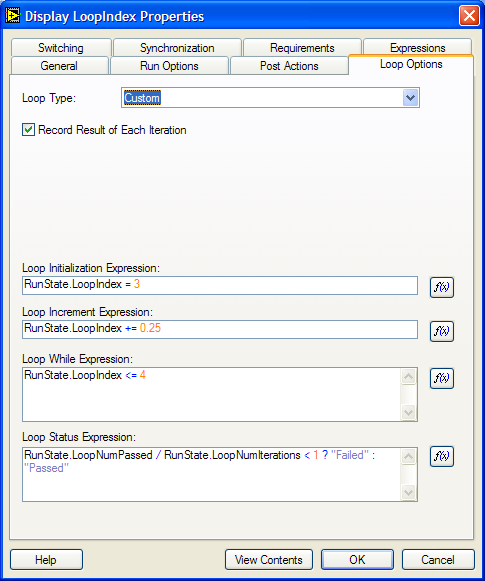Image resolution: width=485 pixels, height=581 pixels.
Task: Expand the Loop Type dropdown arrow
Action: point(410,98)
